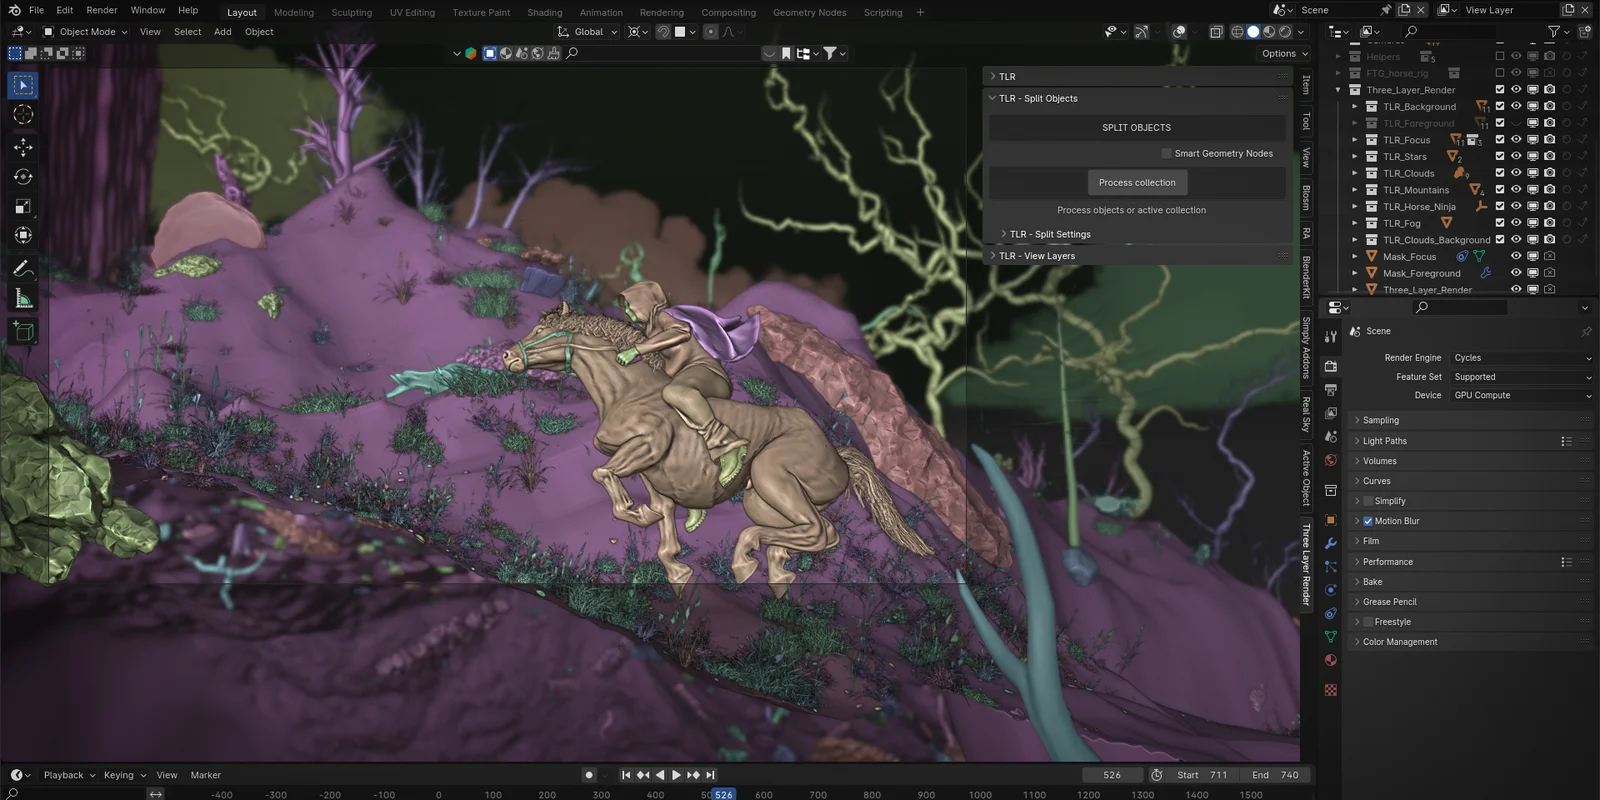
Task: Expand the TLR_Horse_Ninja collection tree
Action: pyautogui.click(x=1355, y=206)
